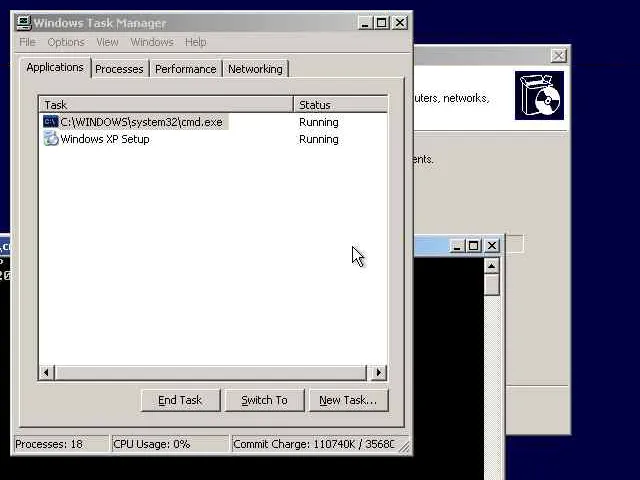Sort by the Task column header
This screenshot has height=480, width=640.
pyautogui.click(x=166, y=105)
